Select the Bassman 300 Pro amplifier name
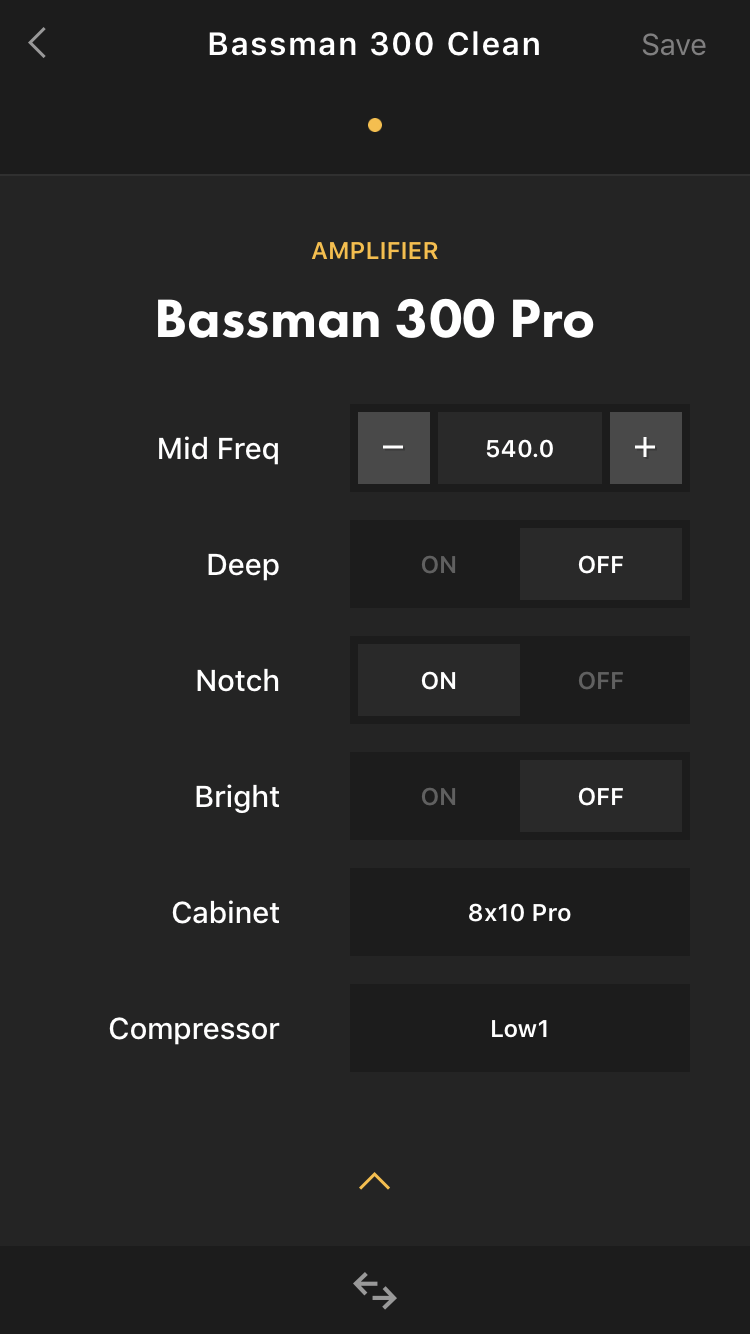Image resolution: width=750 pixels, height=1334 pixels. pyautogui.click(x=375, y=320)
